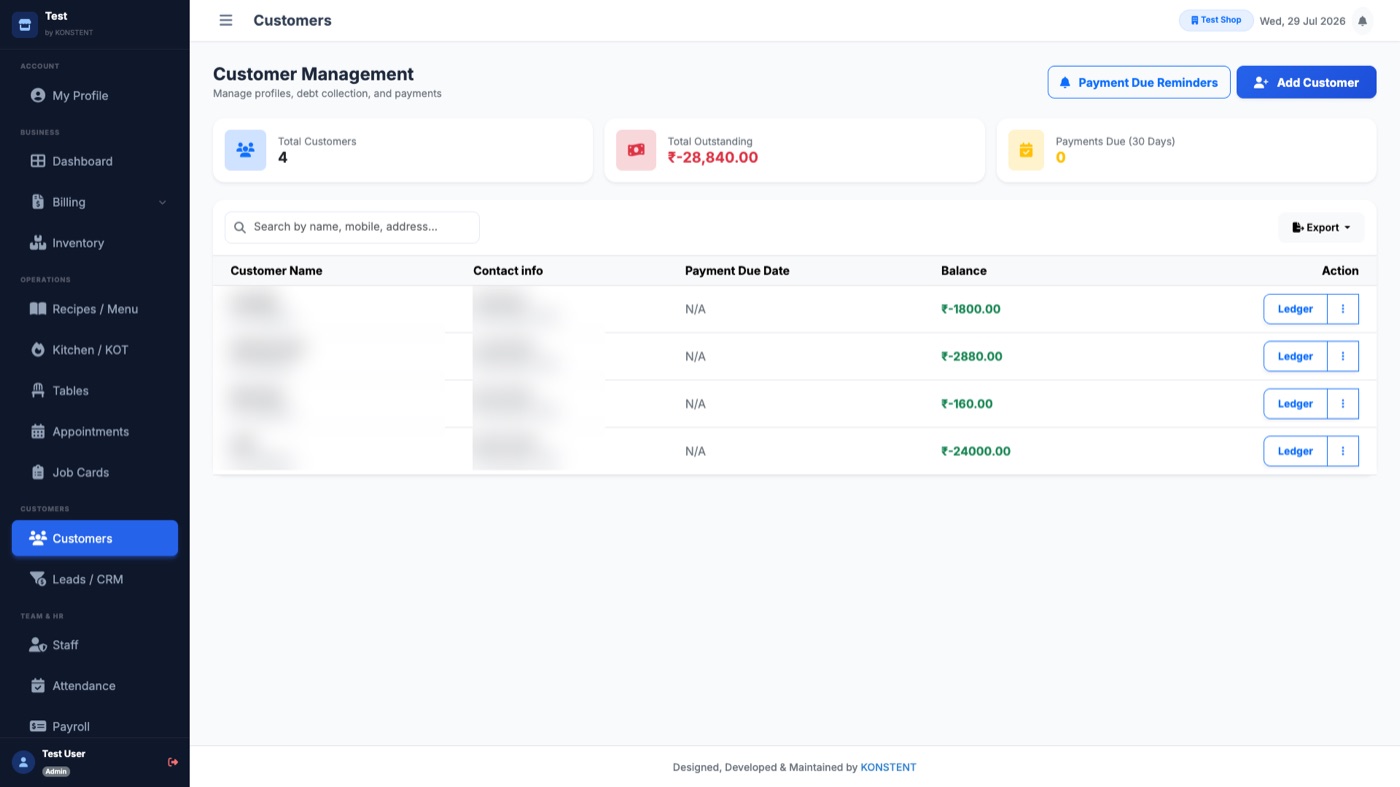The height and width of the screenshot is (787, 1400).
Task: Click the date Wed, 29 Jul 2026
Action: point(1302,21)
